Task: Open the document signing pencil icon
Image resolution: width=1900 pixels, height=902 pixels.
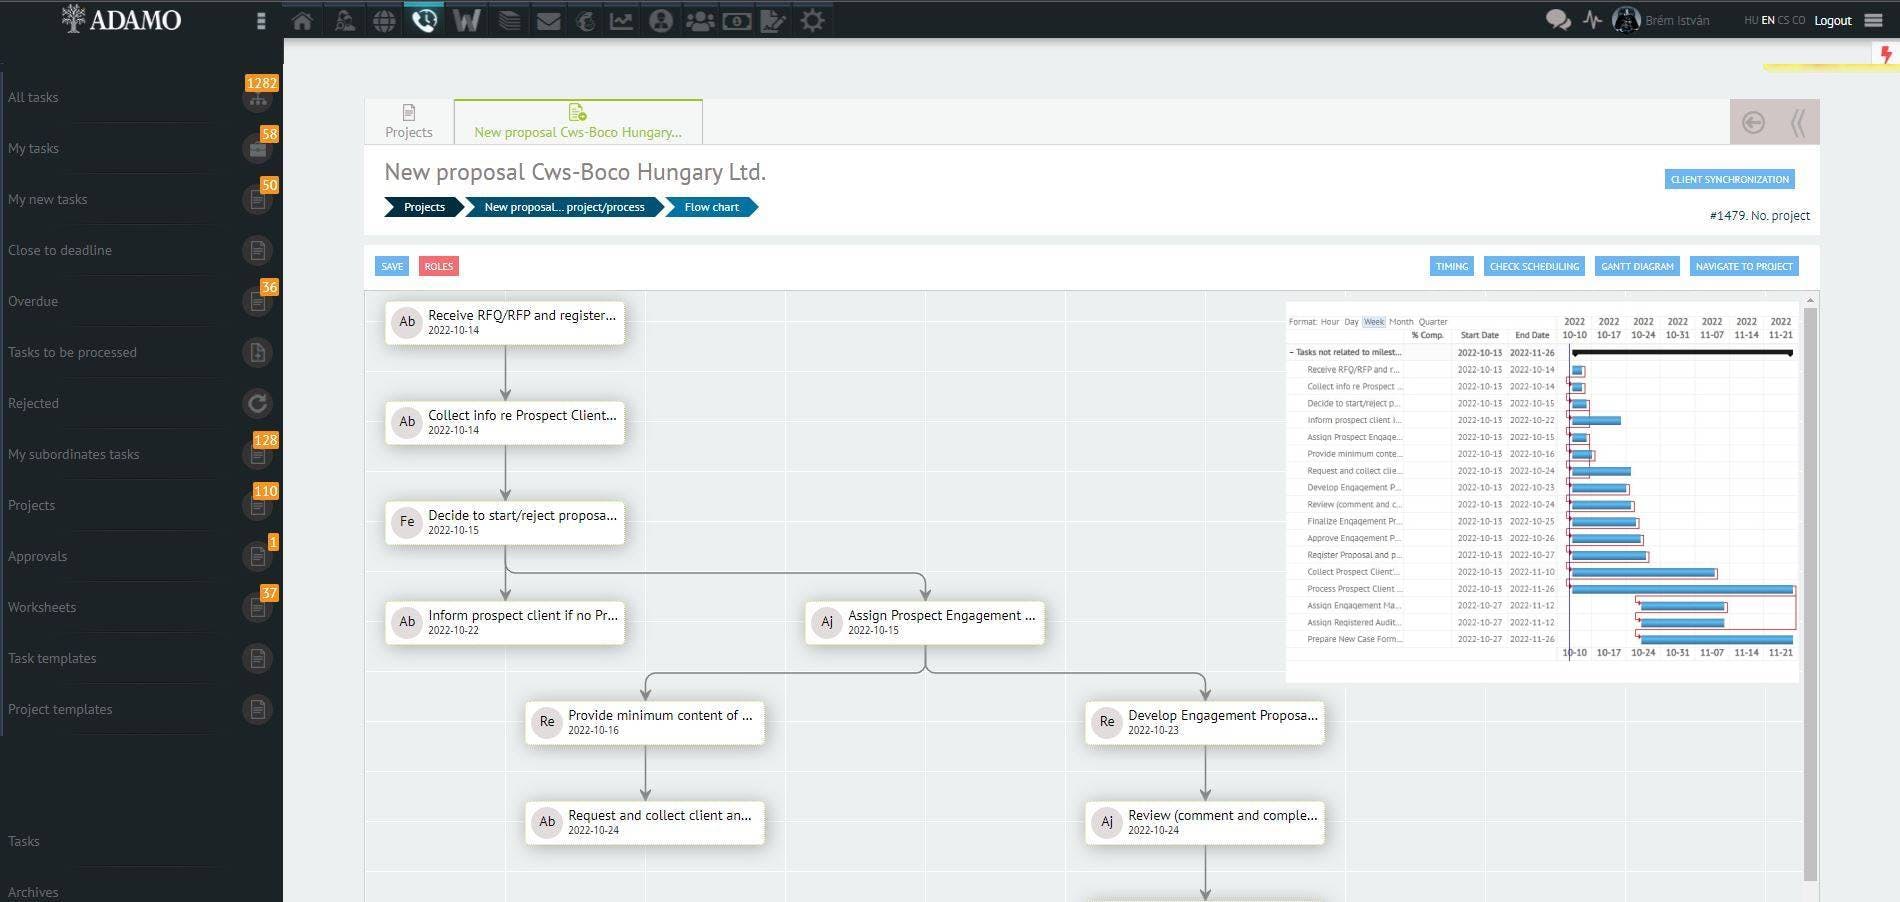Action: coord(773,20)
